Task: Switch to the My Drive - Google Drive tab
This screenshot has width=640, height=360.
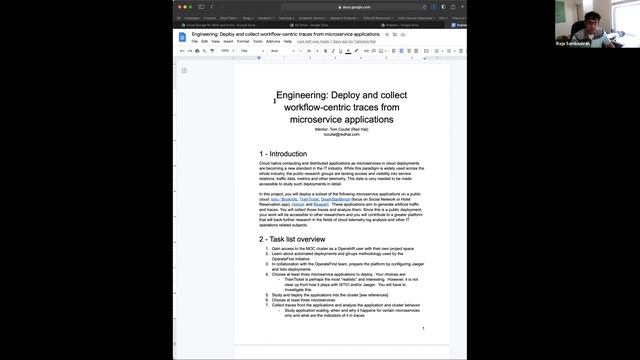Action: point(309,25)
